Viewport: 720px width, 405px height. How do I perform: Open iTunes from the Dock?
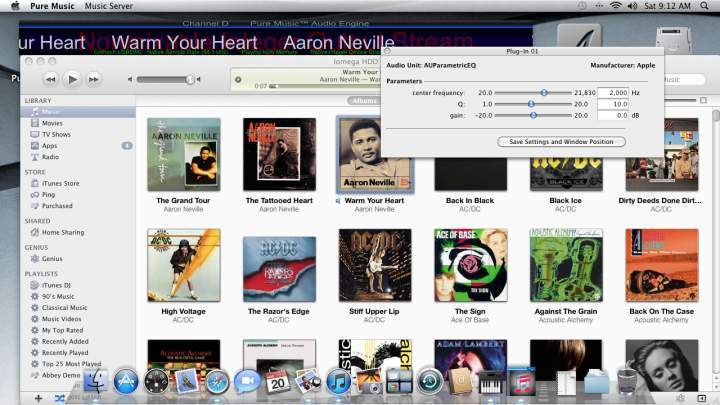tap(338, 382)
